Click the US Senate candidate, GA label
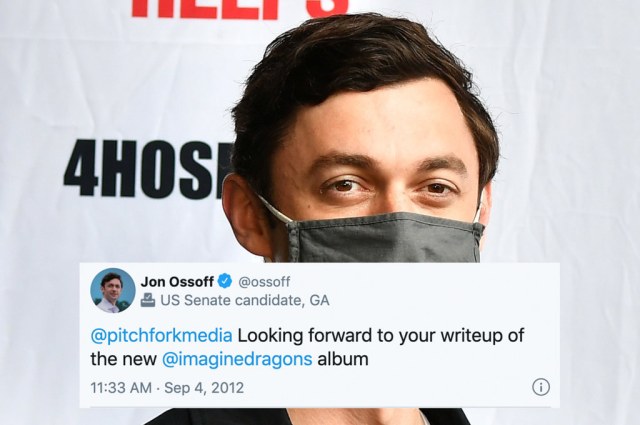This screenshot has width=640, height=425. [245, 300]
